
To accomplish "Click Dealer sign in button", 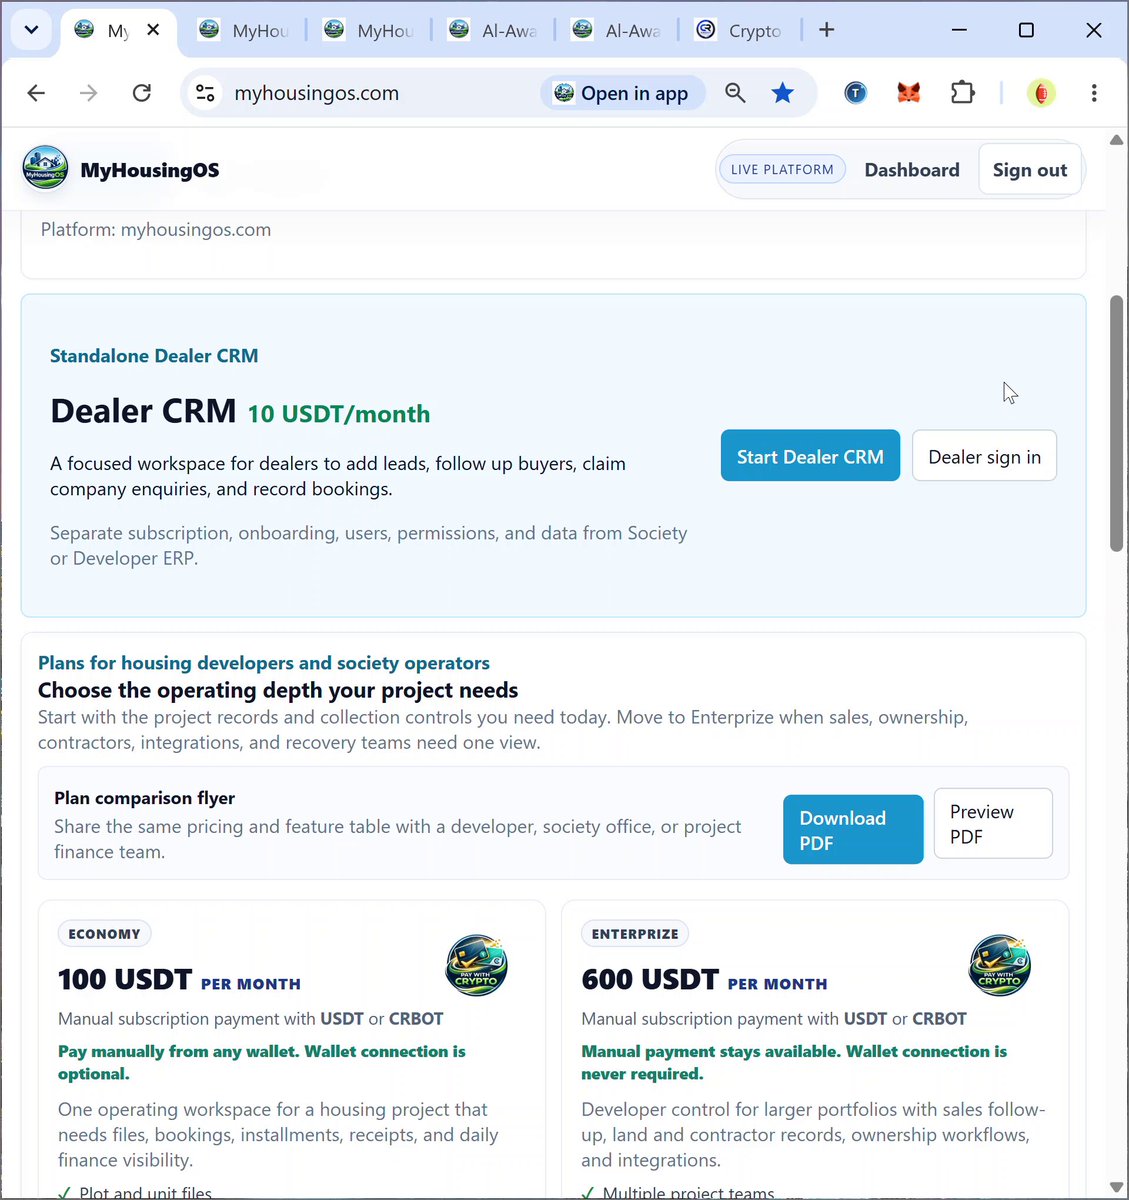I will click(x=984, y=456).
